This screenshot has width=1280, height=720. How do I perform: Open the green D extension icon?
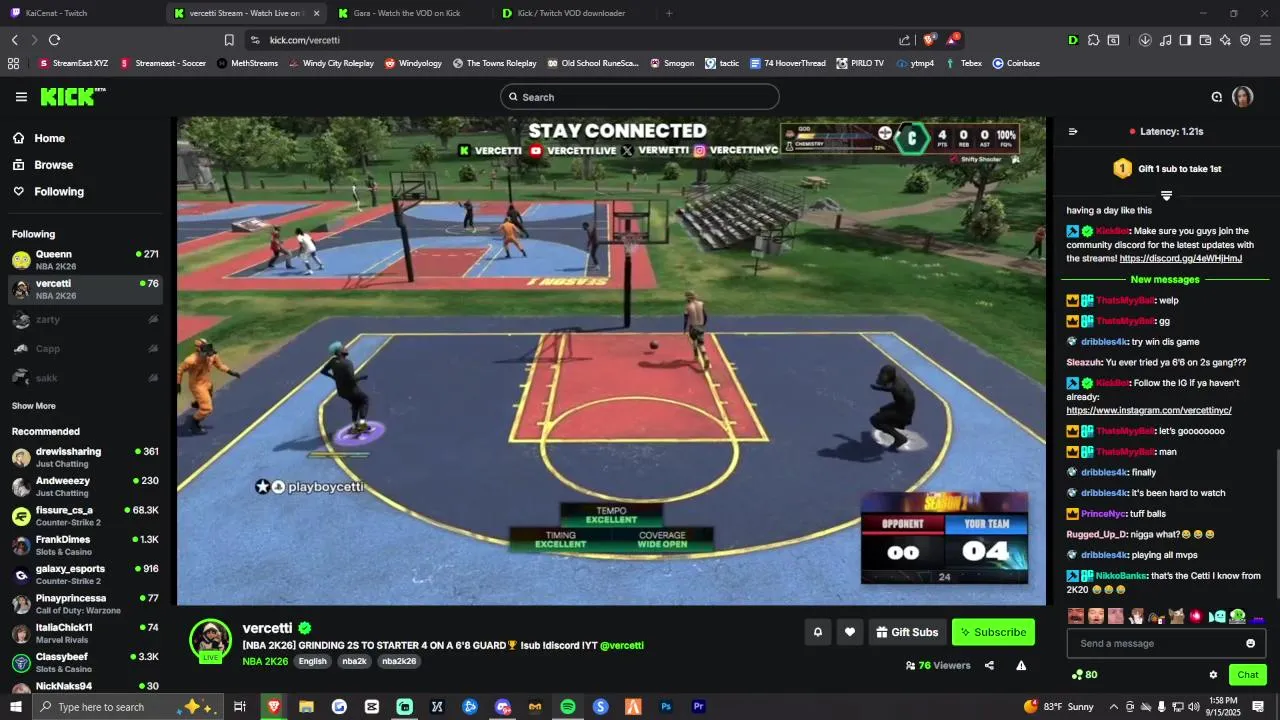1073,40
